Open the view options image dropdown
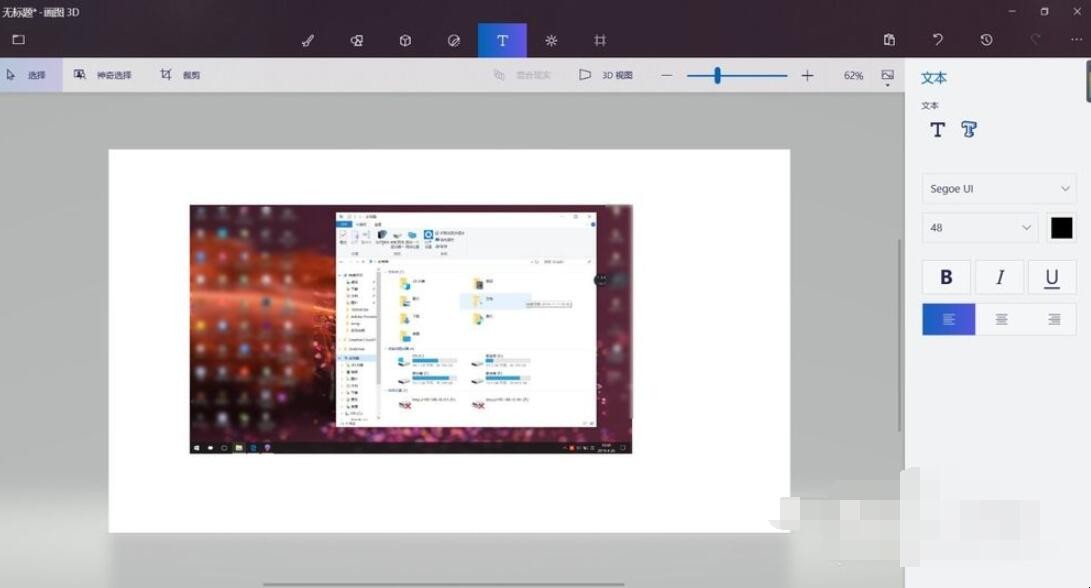 (888, 77)
